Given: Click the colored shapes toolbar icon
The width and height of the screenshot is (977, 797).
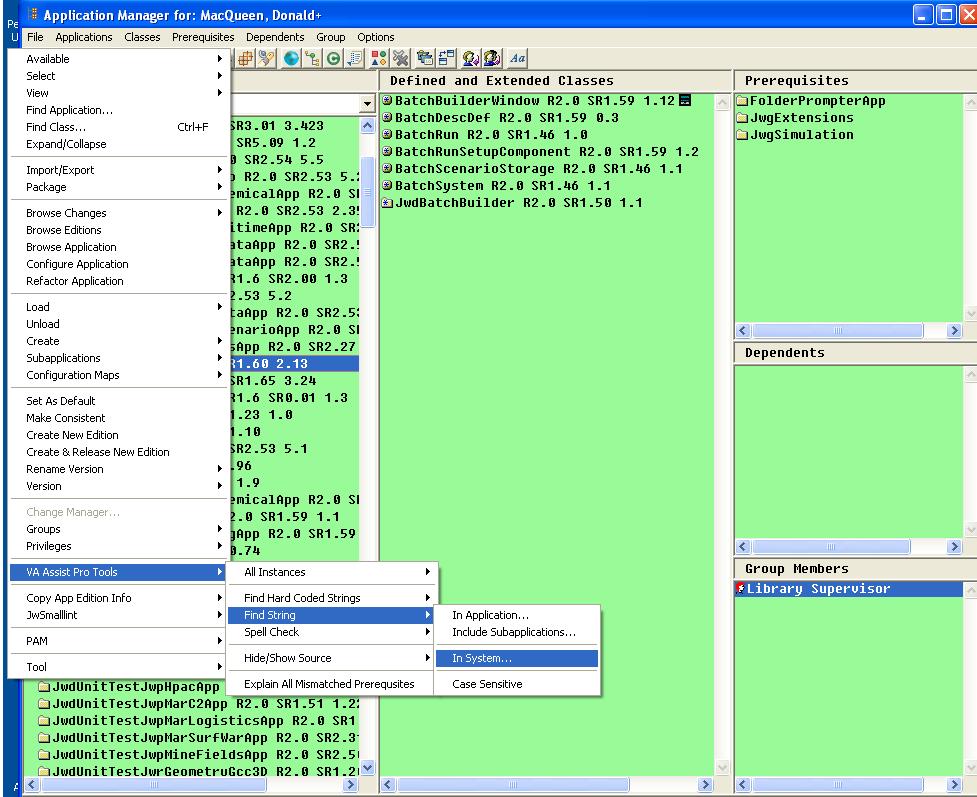Looking at the screenshot, I should click(379, 58).
